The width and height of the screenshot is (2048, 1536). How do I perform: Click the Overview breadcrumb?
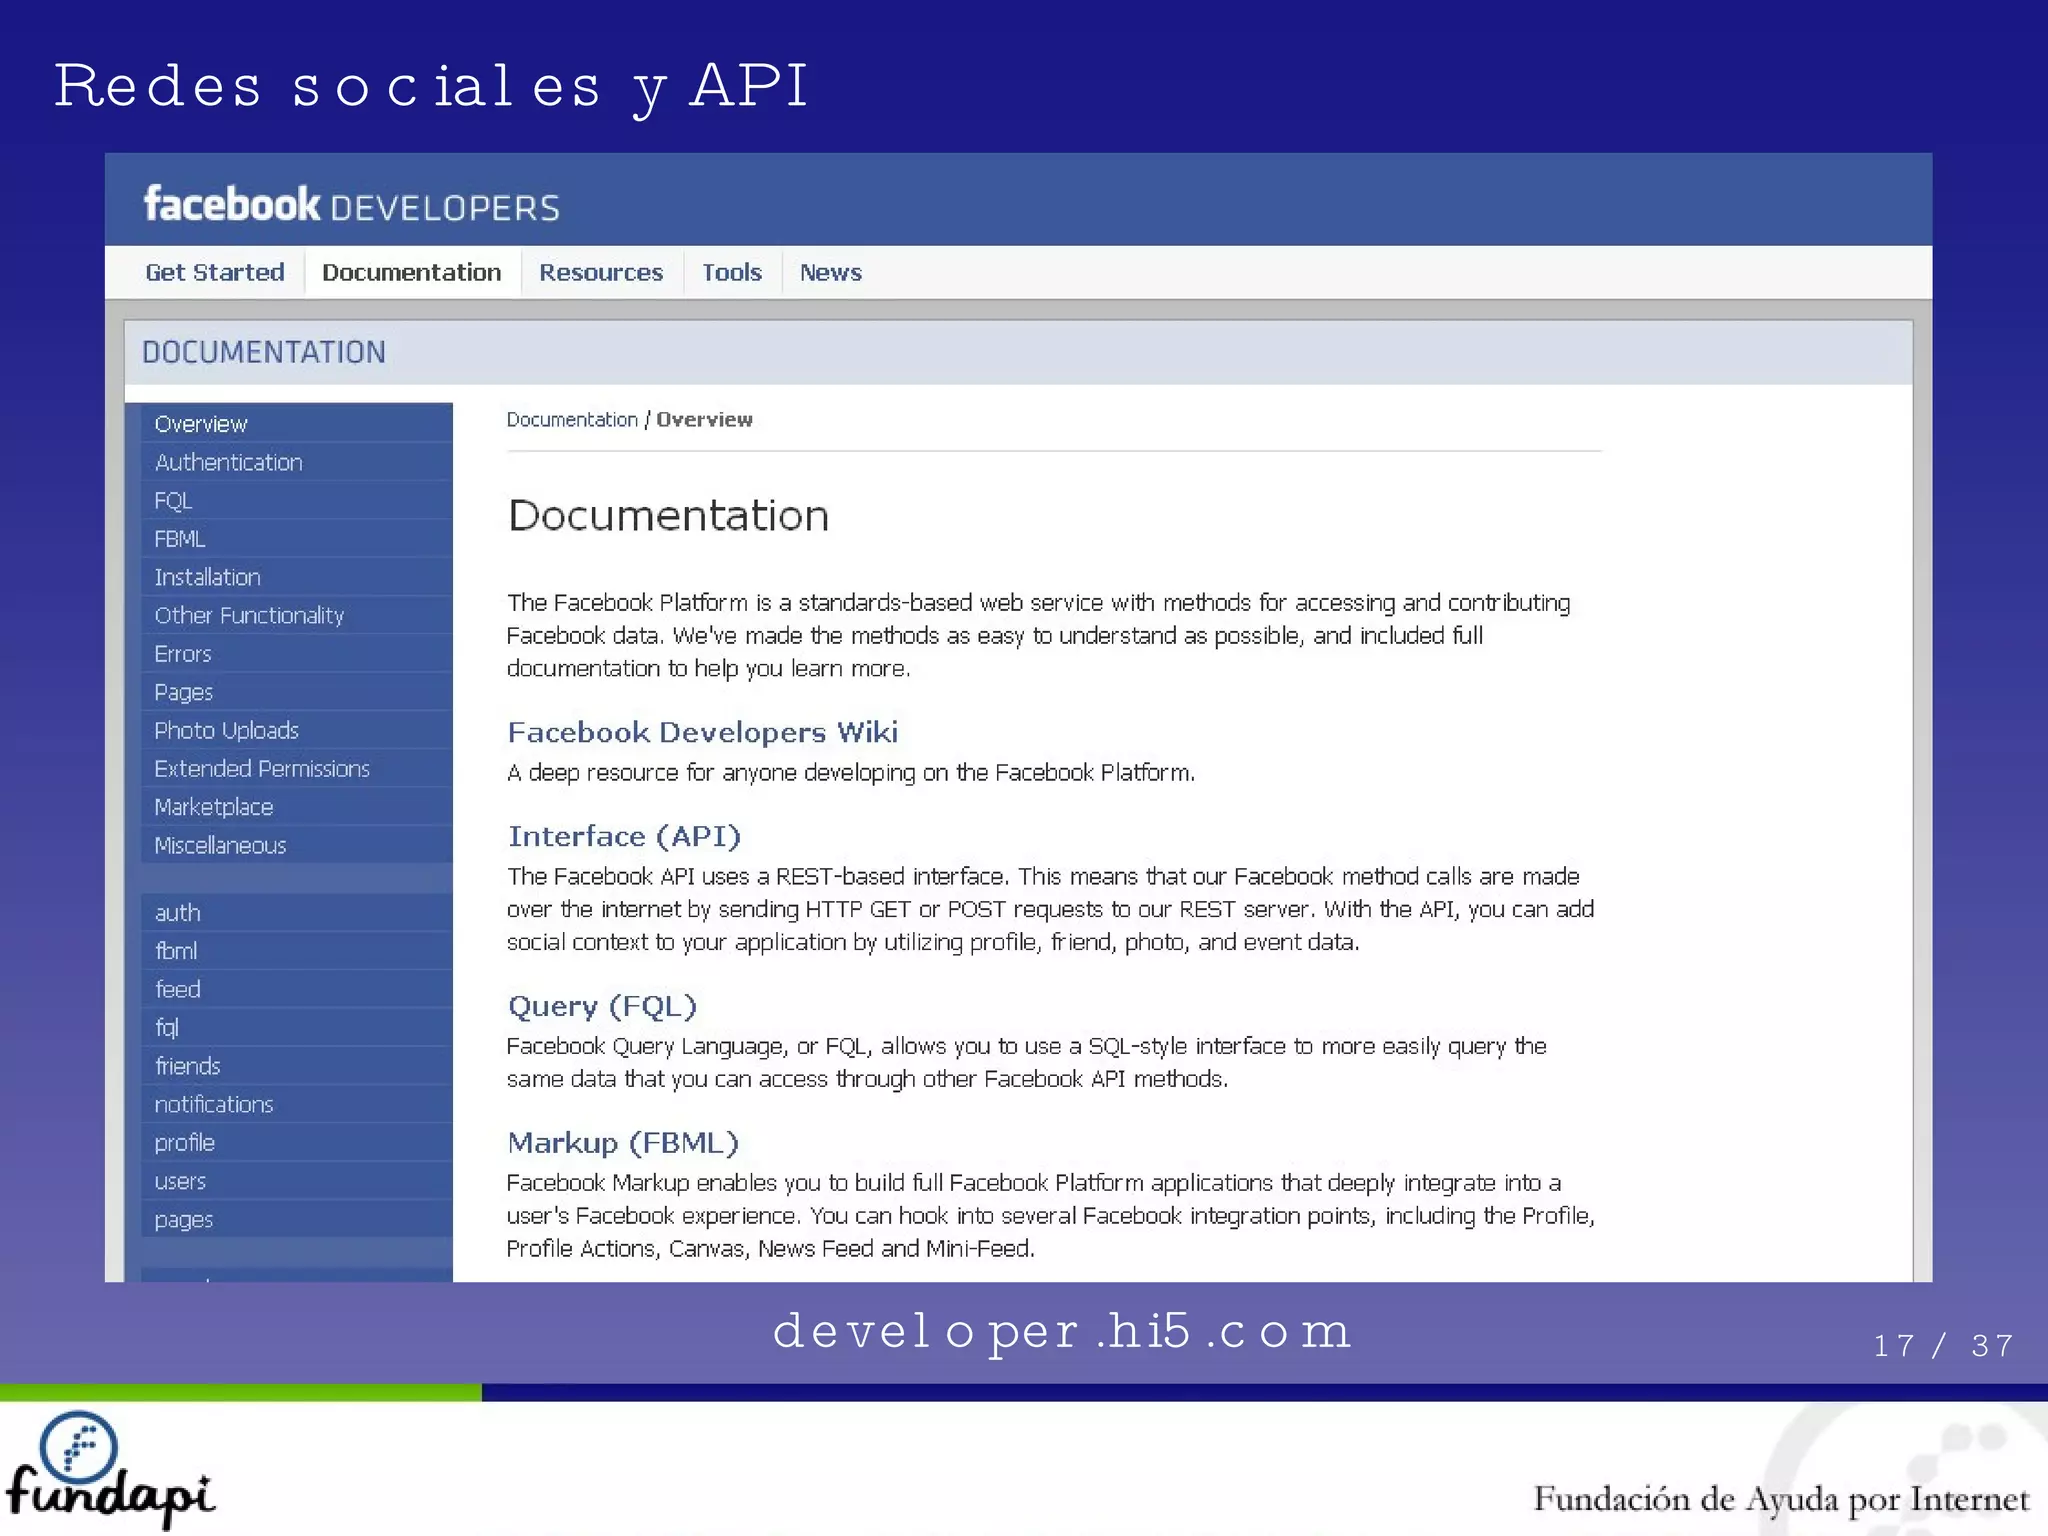704,420
